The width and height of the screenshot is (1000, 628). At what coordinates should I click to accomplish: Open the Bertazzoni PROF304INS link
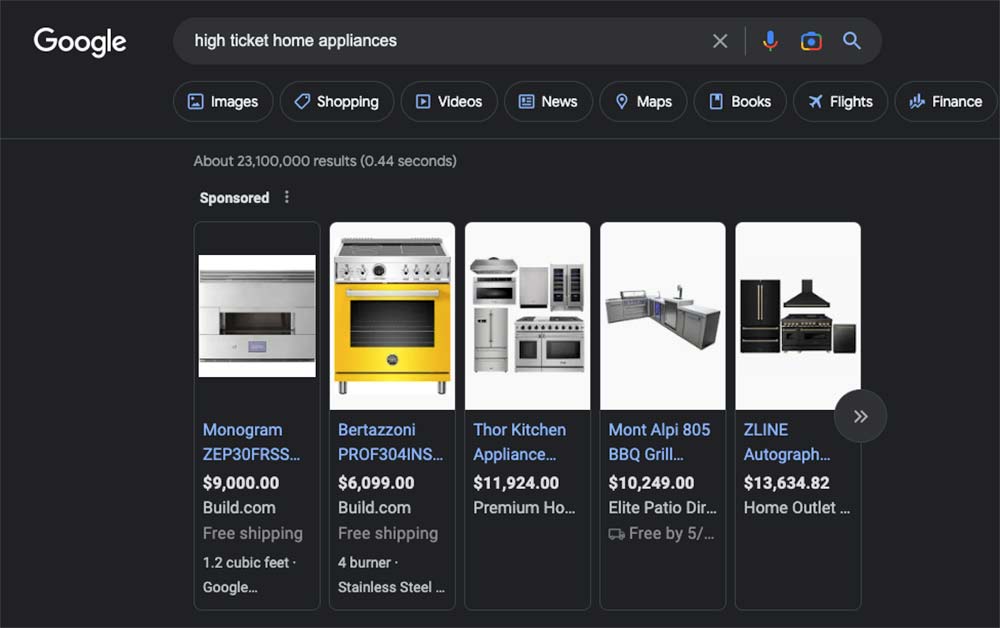(x=390, y=442)
